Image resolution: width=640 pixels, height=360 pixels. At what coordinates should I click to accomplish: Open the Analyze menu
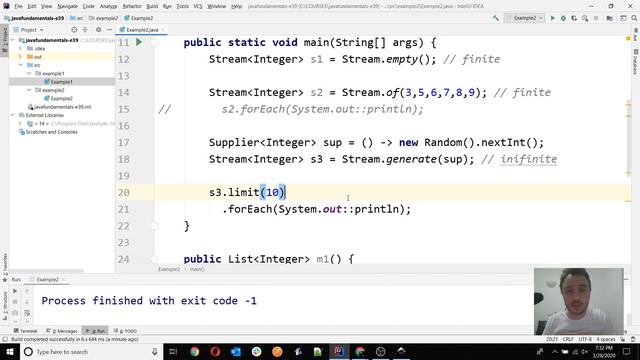(x=108, y=6)
